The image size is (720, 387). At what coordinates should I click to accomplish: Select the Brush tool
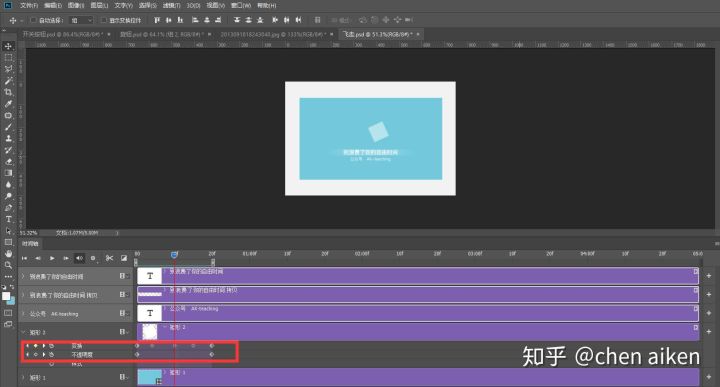[8, 127]
